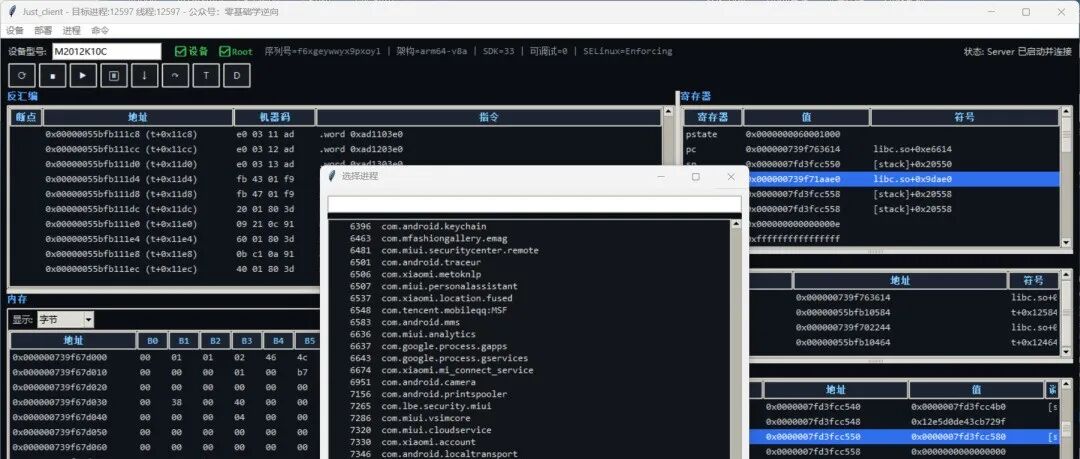This screenshot has width=1080, height=459.
Task: Select process com.mfashiongallery.emag
Action: [529, 238]
